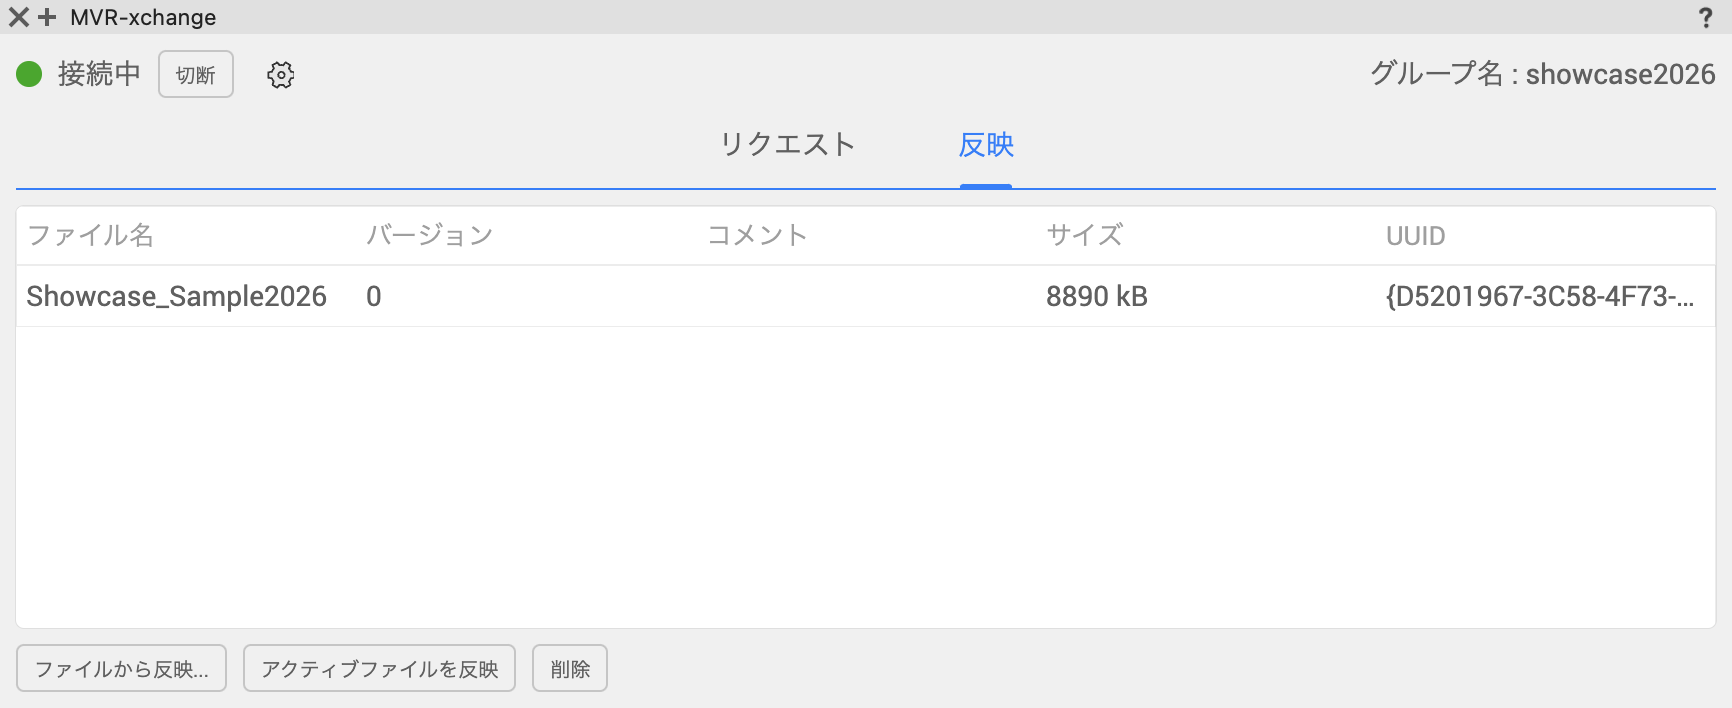1732x708 pixels.
Task: Click the truncated UUID value cell
Action: (1539, 296)
